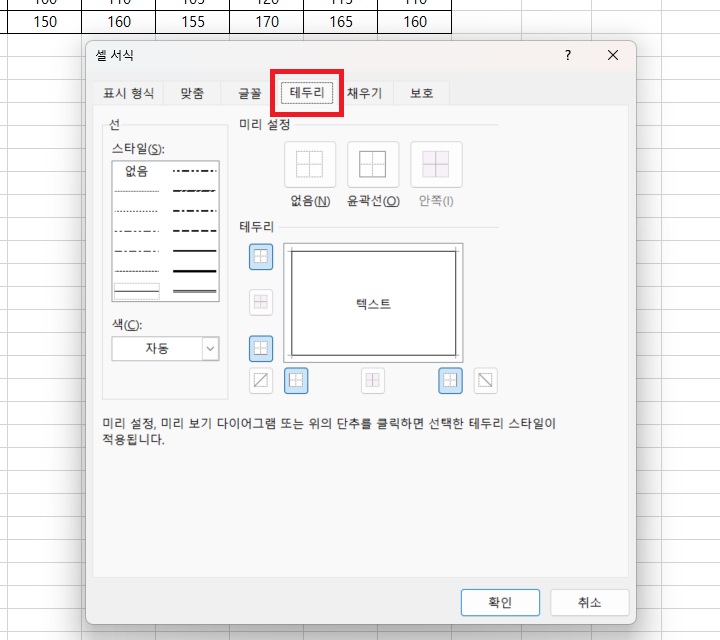Apply the 안쪽(I) inside preset
Image resolution: width=720 pixels, height=640 pixels.
(x=436, y=164)
